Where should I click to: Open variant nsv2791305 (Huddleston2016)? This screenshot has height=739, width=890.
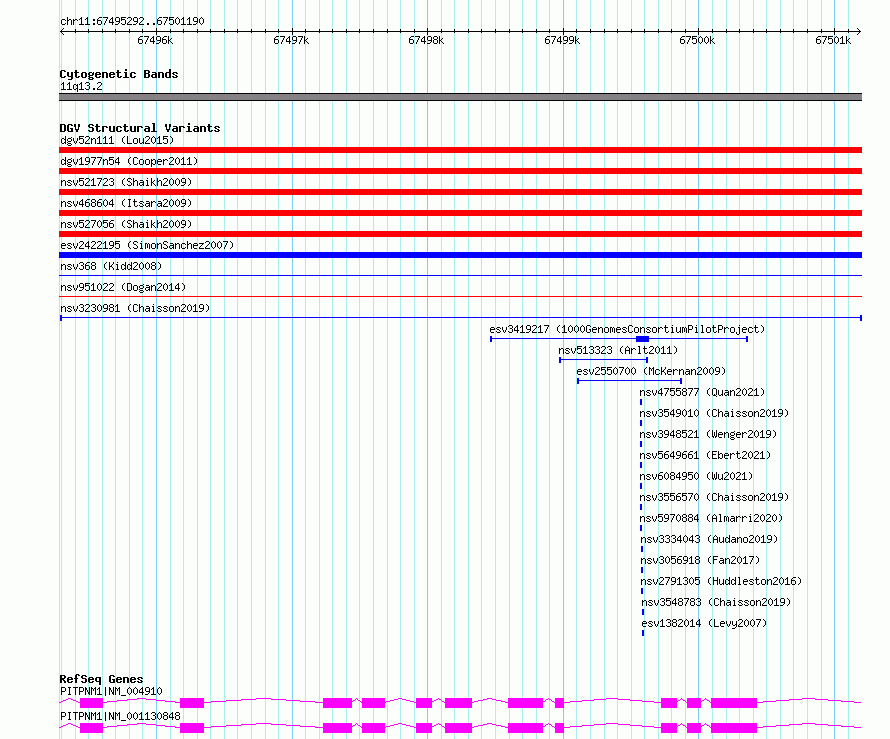[721, 581]
